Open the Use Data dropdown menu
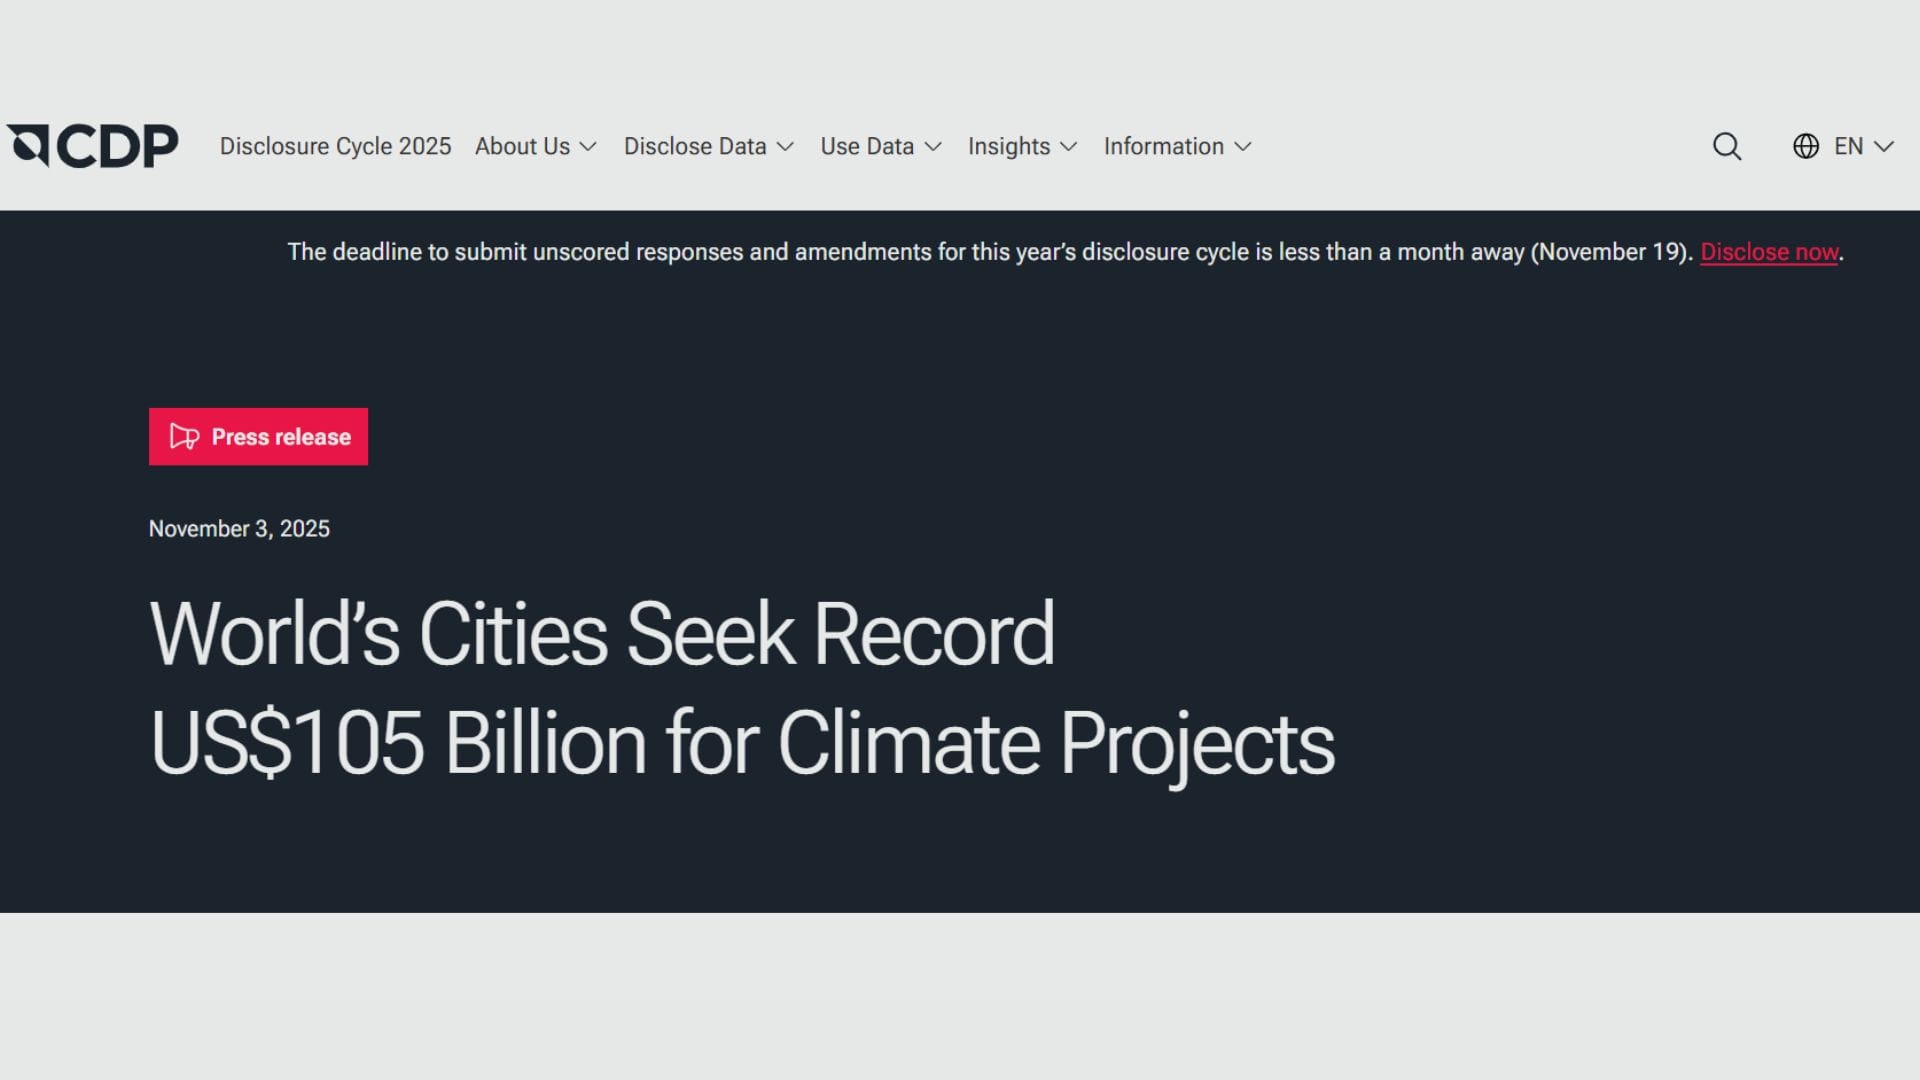1920x1080 pixels. pyautogui.click(x=867, y=146)
